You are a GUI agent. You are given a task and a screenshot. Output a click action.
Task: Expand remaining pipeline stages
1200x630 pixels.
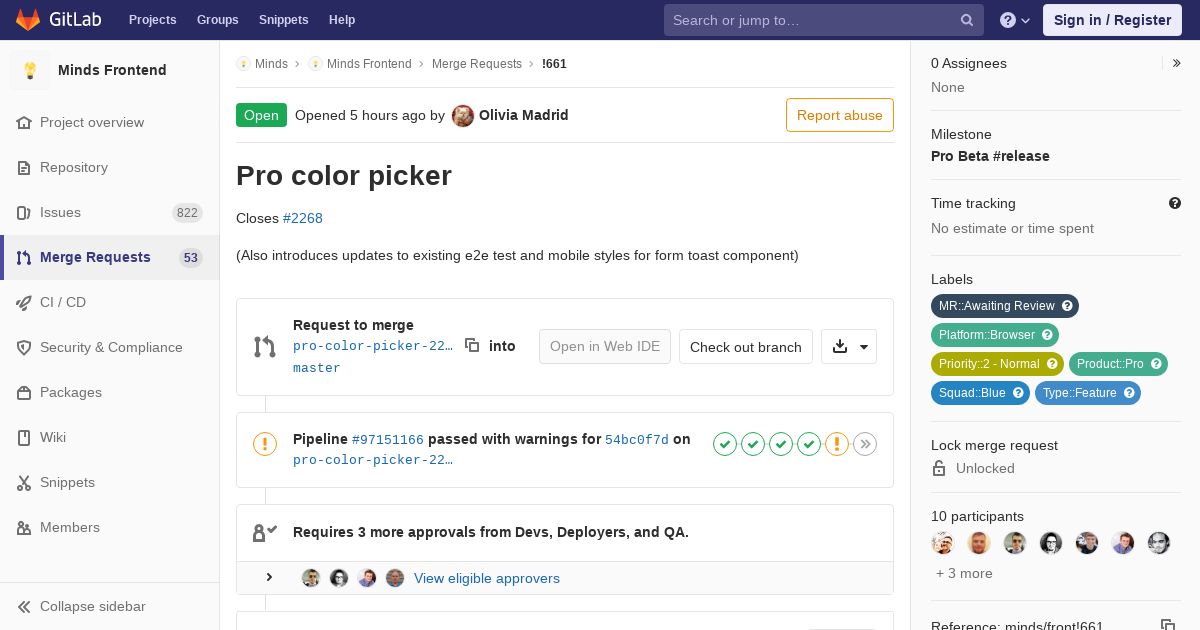click(x=865, y=444)
